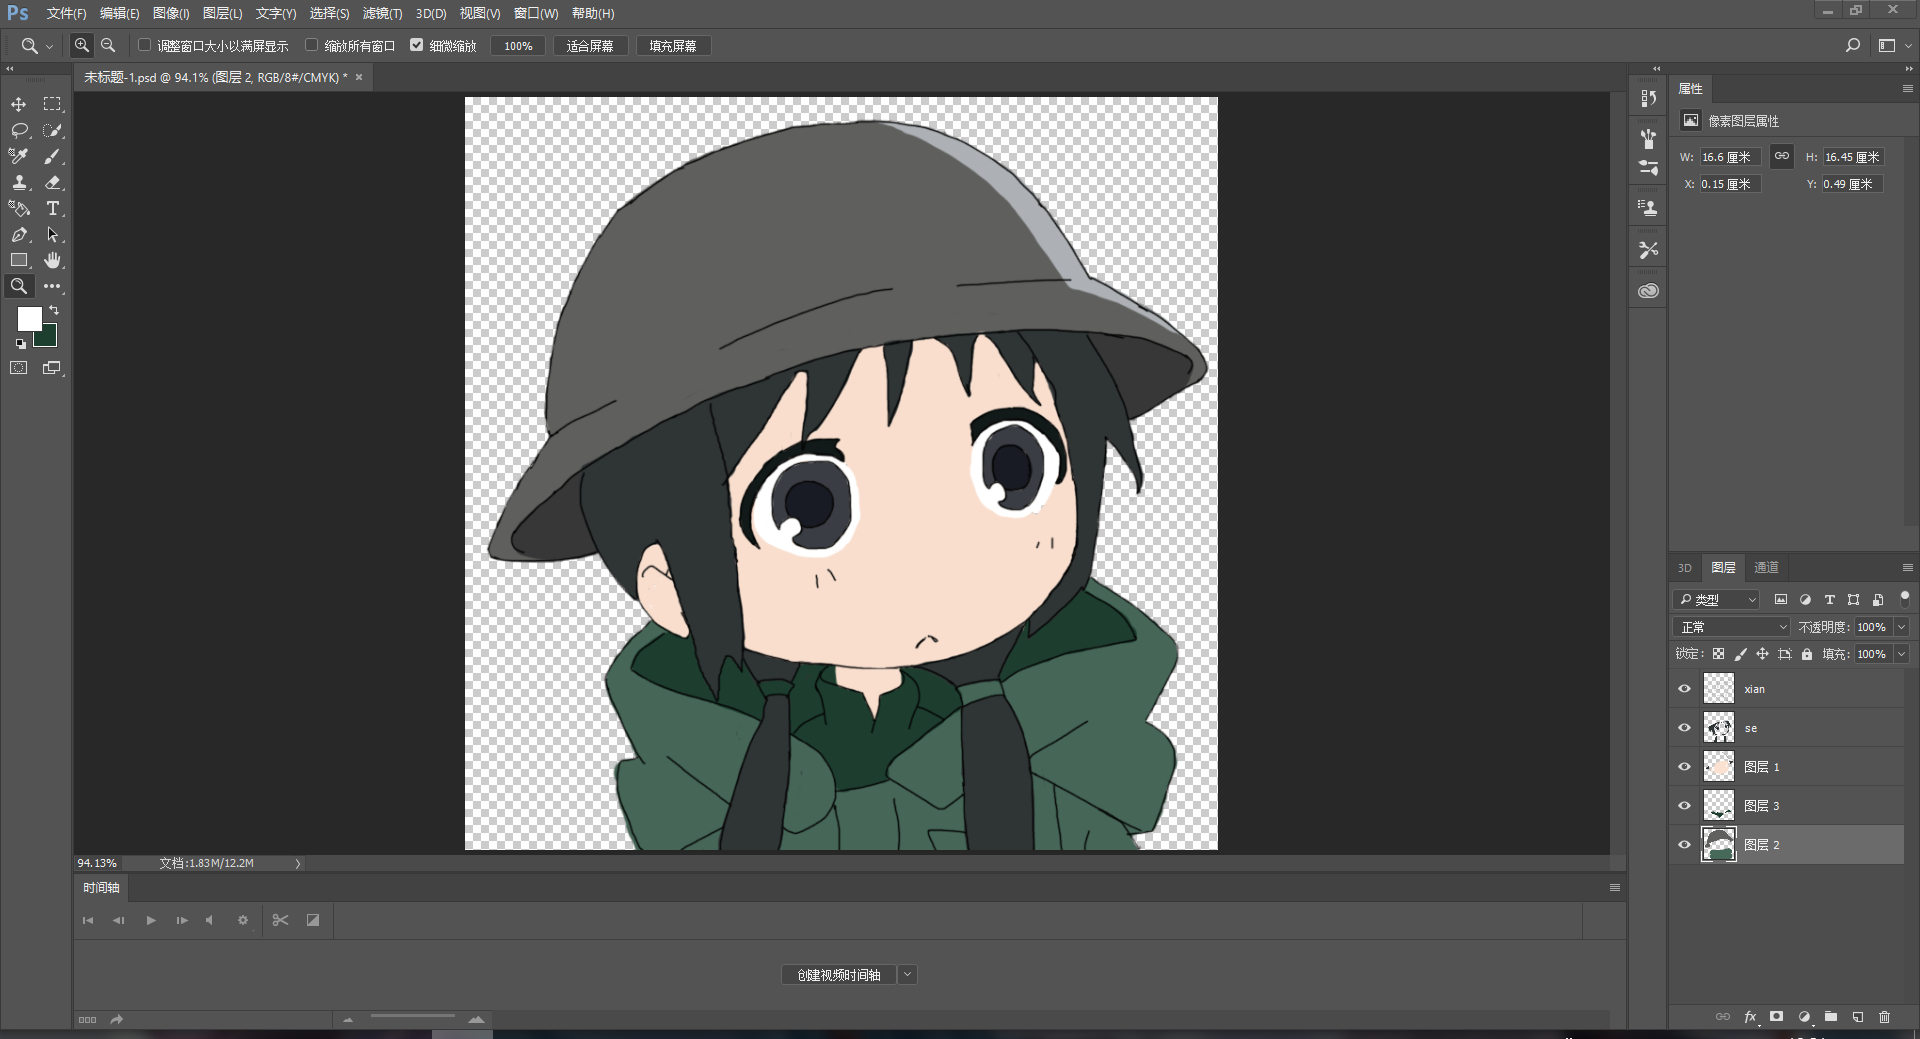
Task: Hide the se layer
Action: pos(1684,728)
